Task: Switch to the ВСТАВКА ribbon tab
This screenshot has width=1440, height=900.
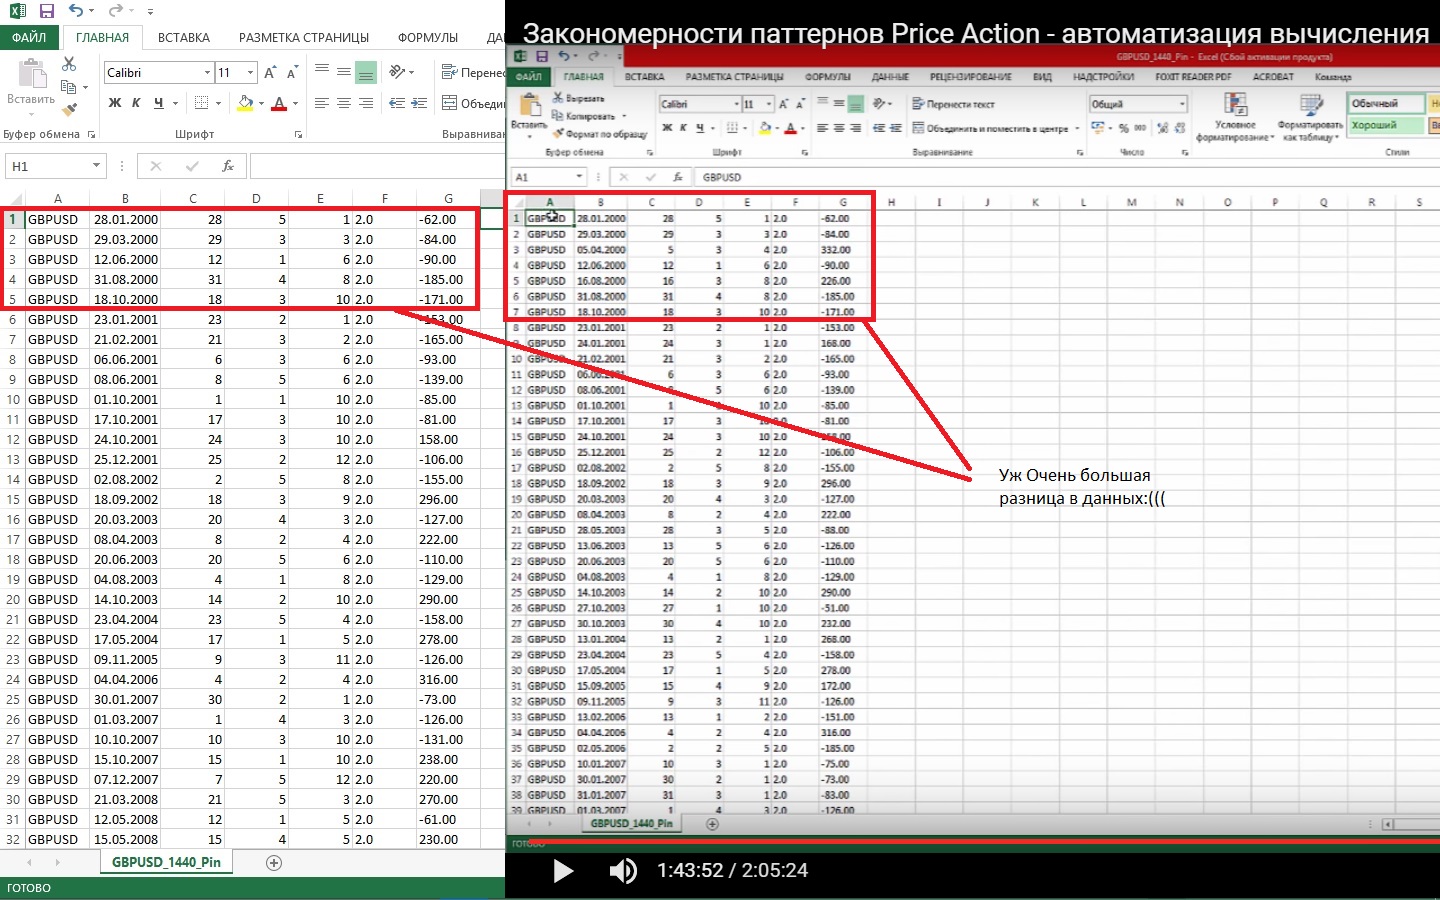Action: tap(184, 38)
